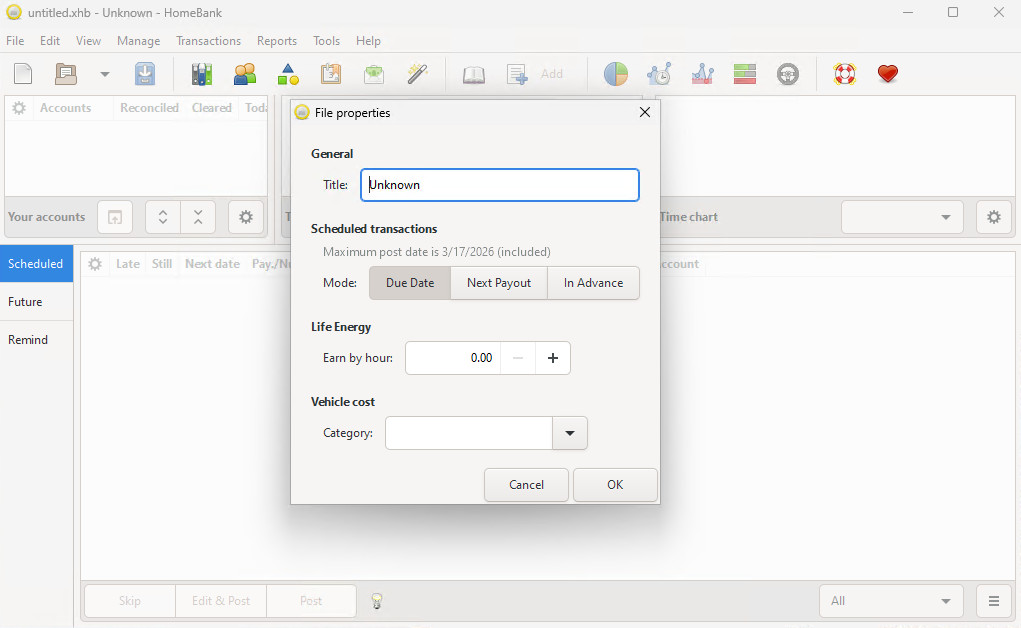Screen dimensions: 1021x628
Task: Expand all account groups
Action: (x=163, y=217)
